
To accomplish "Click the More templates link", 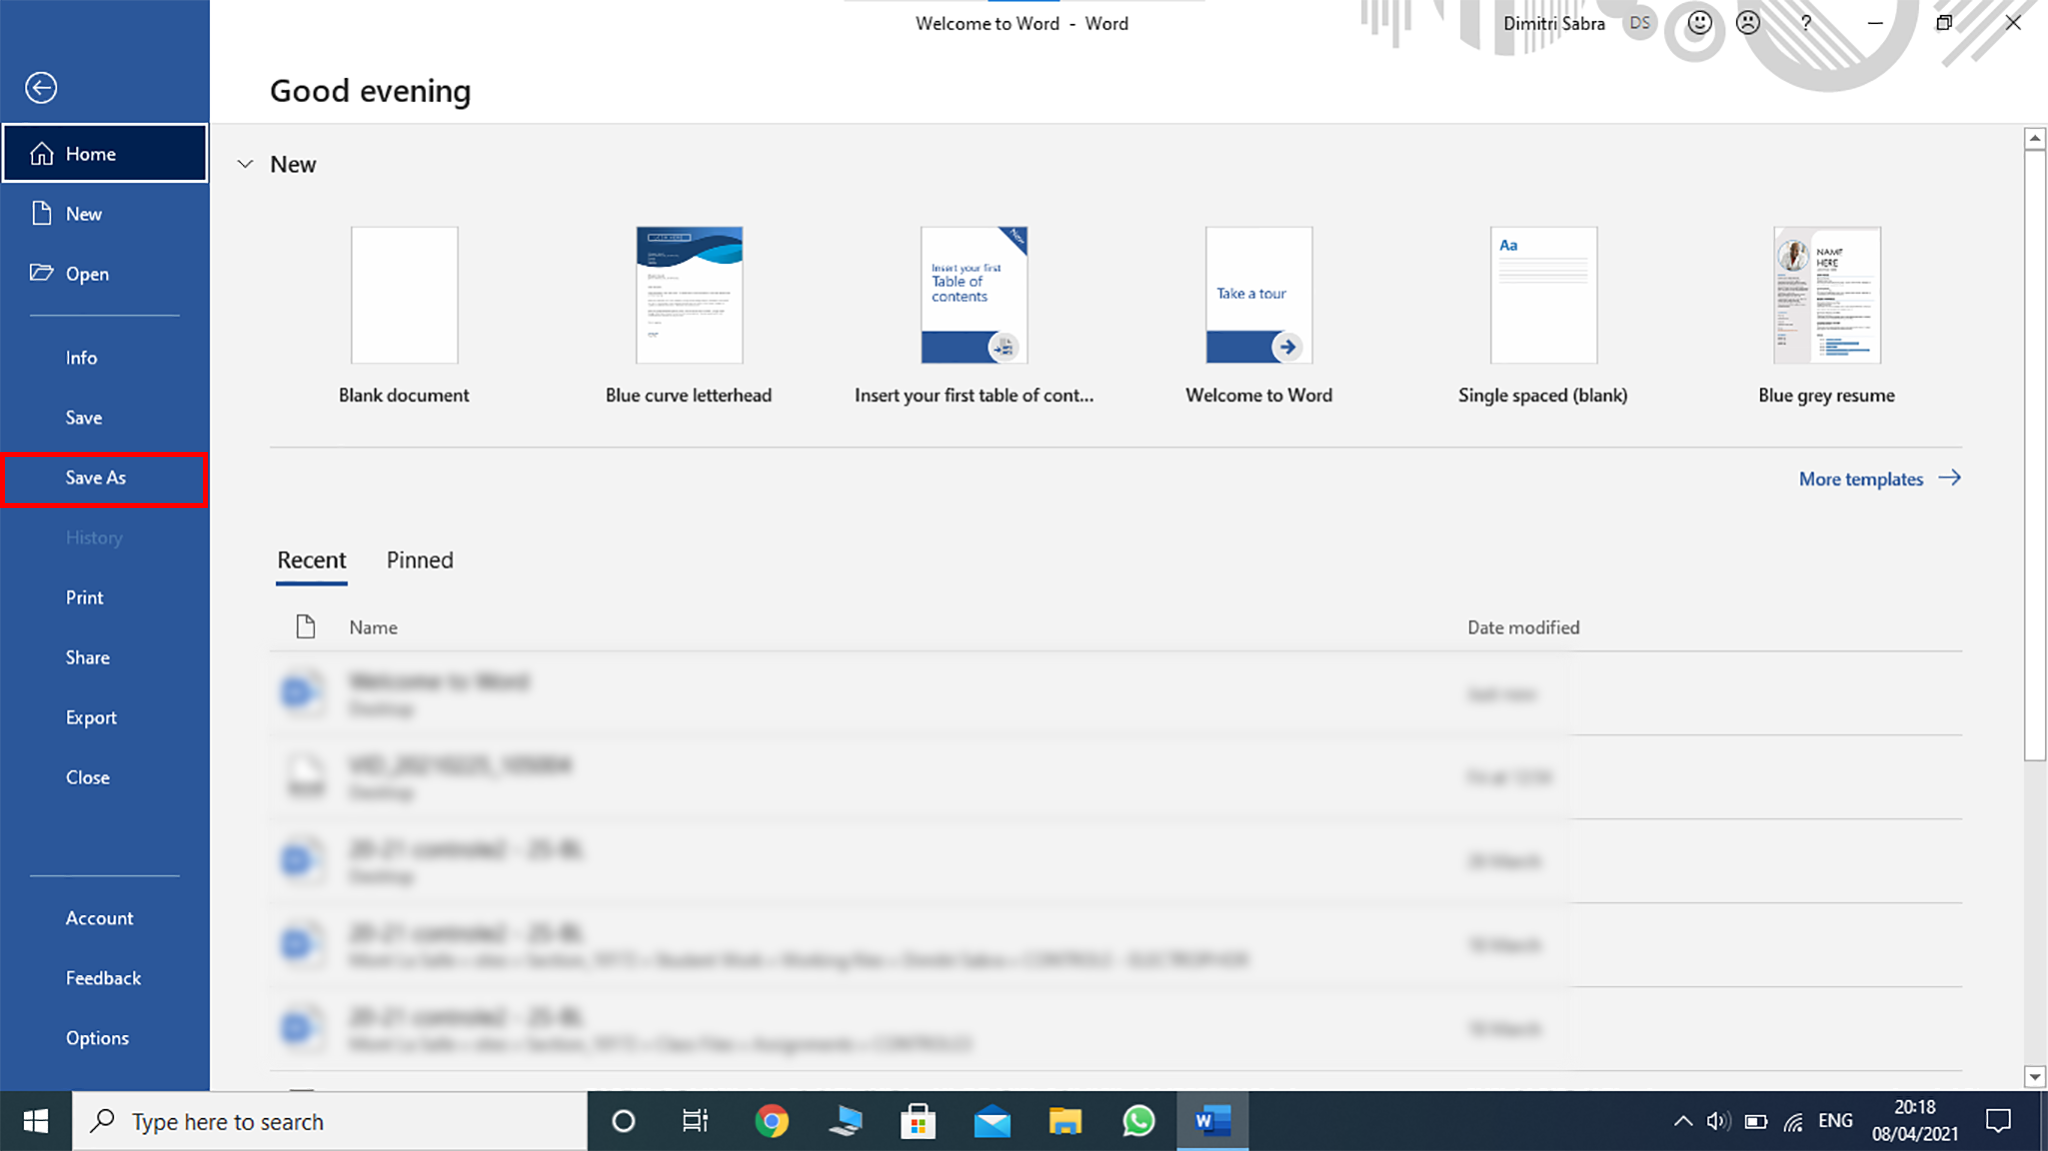I will pyautogui.click(x=1862, y=479).
